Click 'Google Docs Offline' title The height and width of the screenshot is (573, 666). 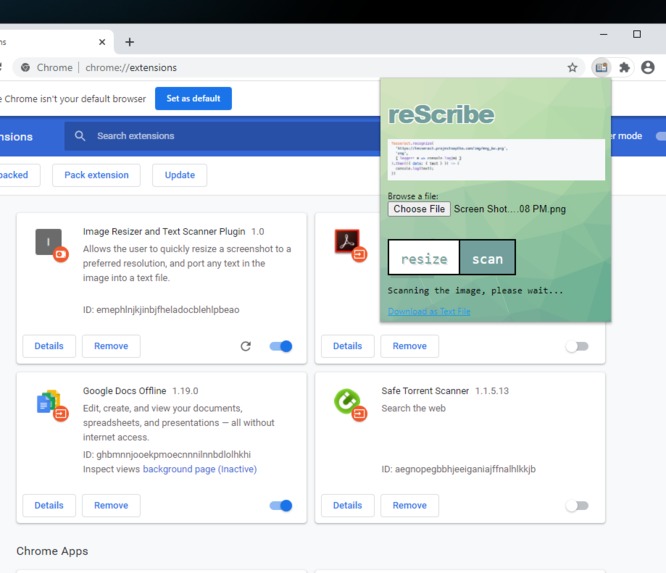coord(124,391)
